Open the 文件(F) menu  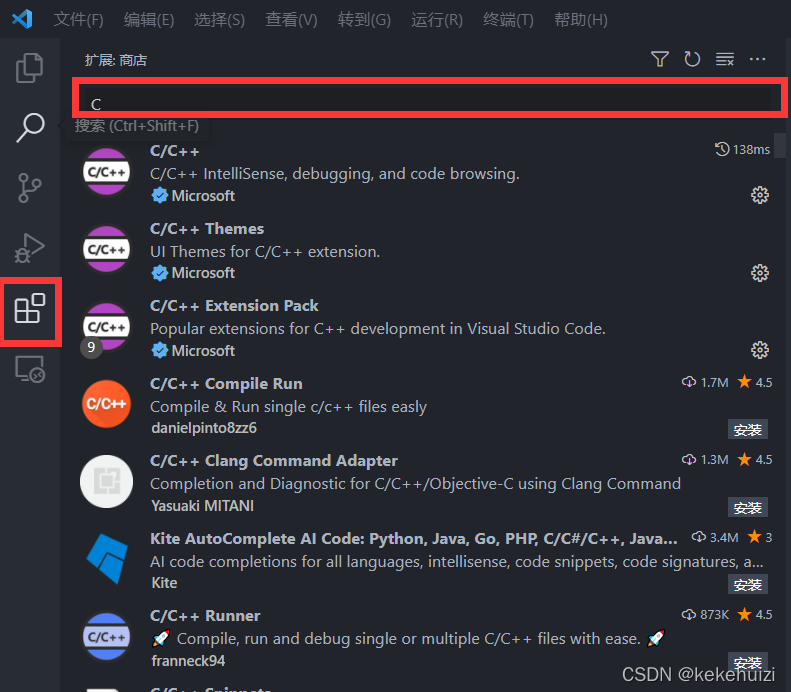78,20
